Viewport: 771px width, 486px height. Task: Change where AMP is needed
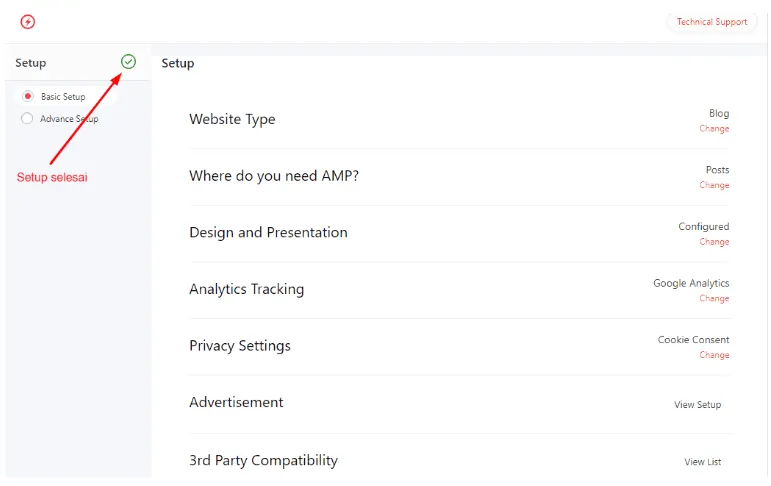point(714,185)
